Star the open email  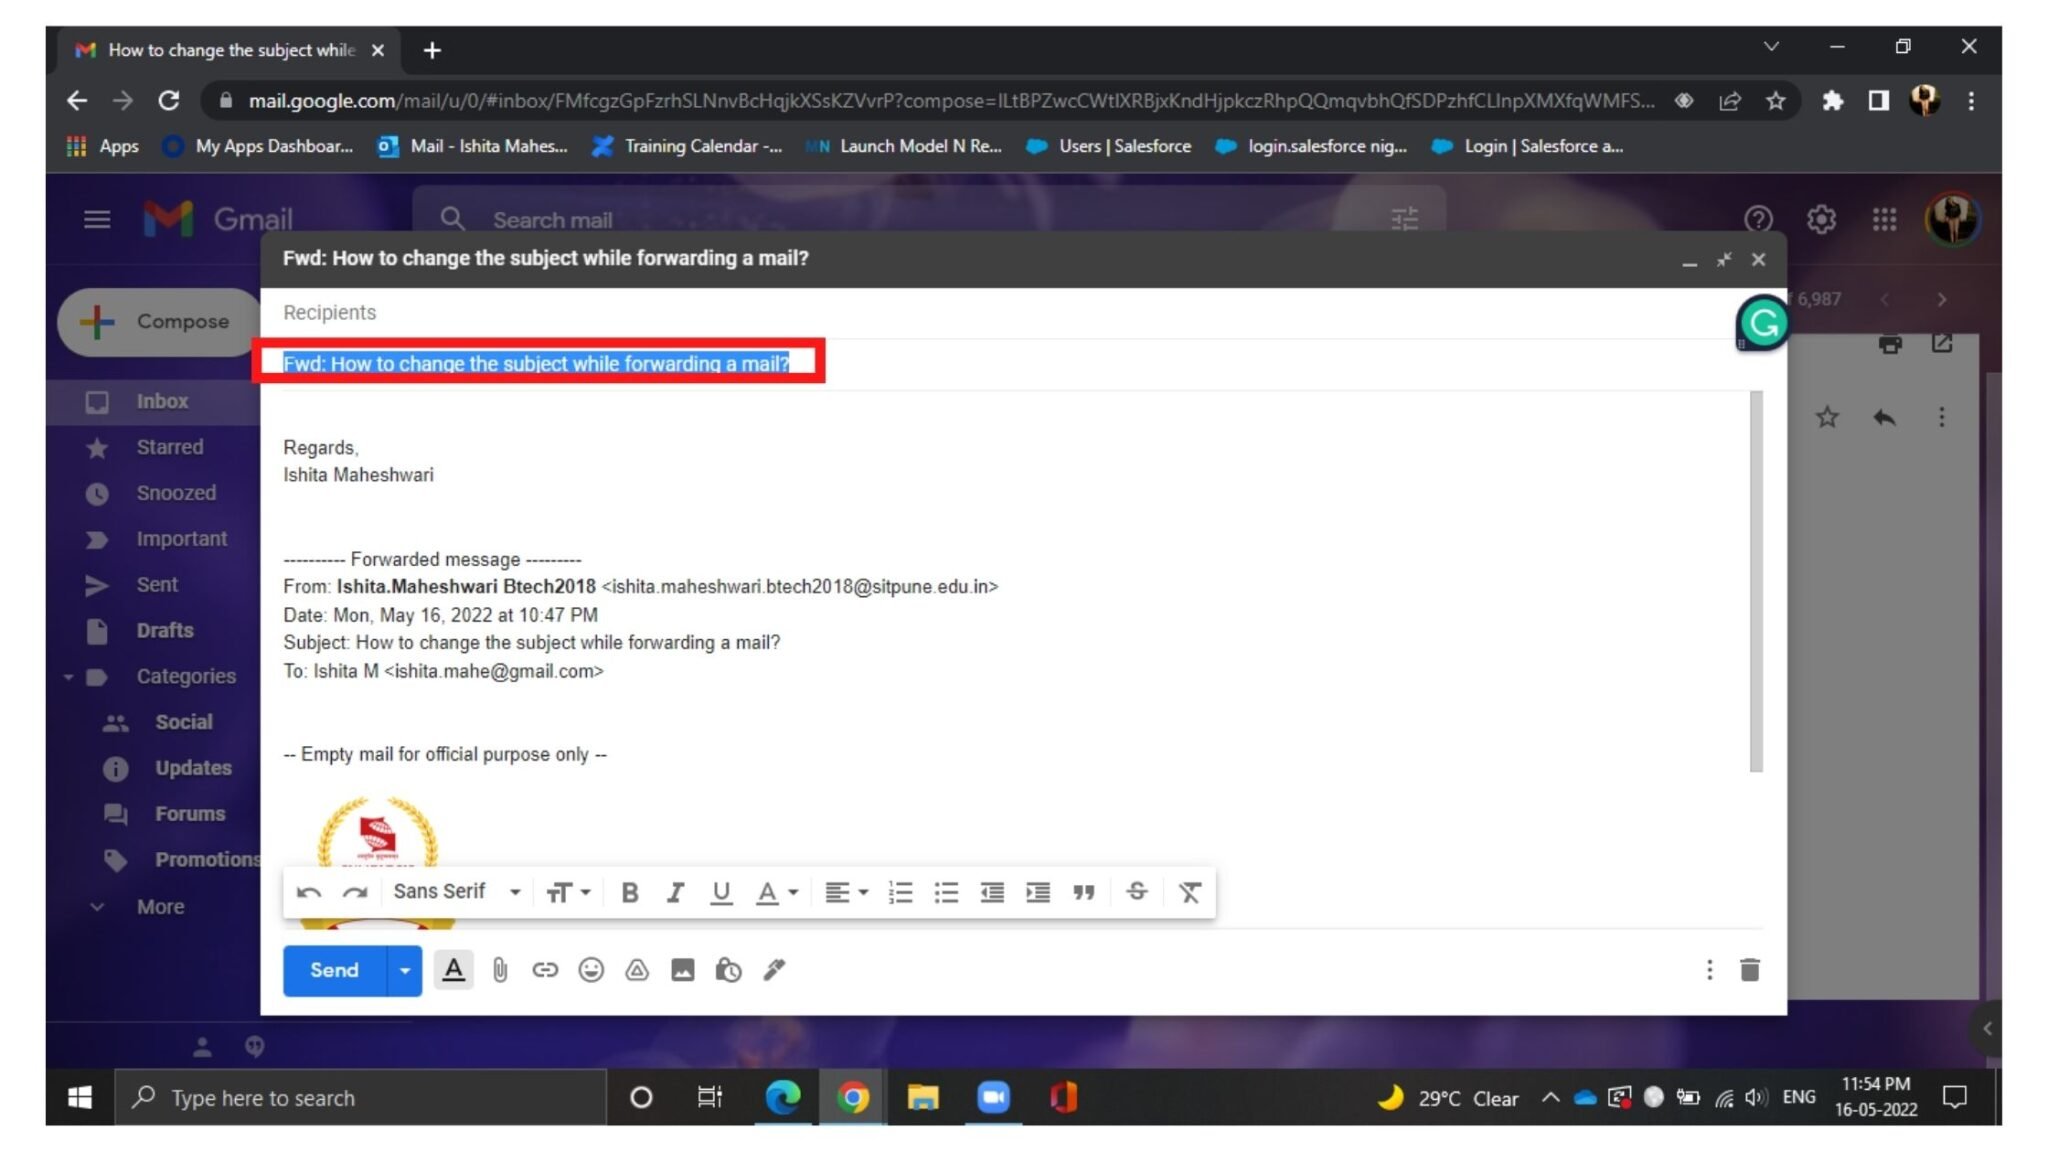tap(1827, 417)
